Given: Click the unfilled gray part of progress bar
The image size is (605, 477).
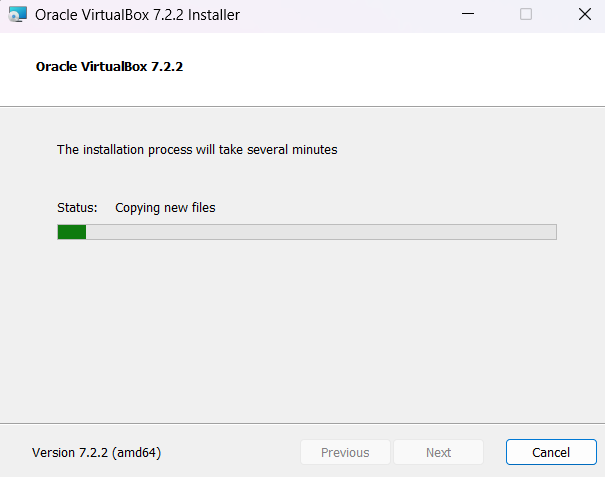Looking at the screenshot, I should click(320, 232).
